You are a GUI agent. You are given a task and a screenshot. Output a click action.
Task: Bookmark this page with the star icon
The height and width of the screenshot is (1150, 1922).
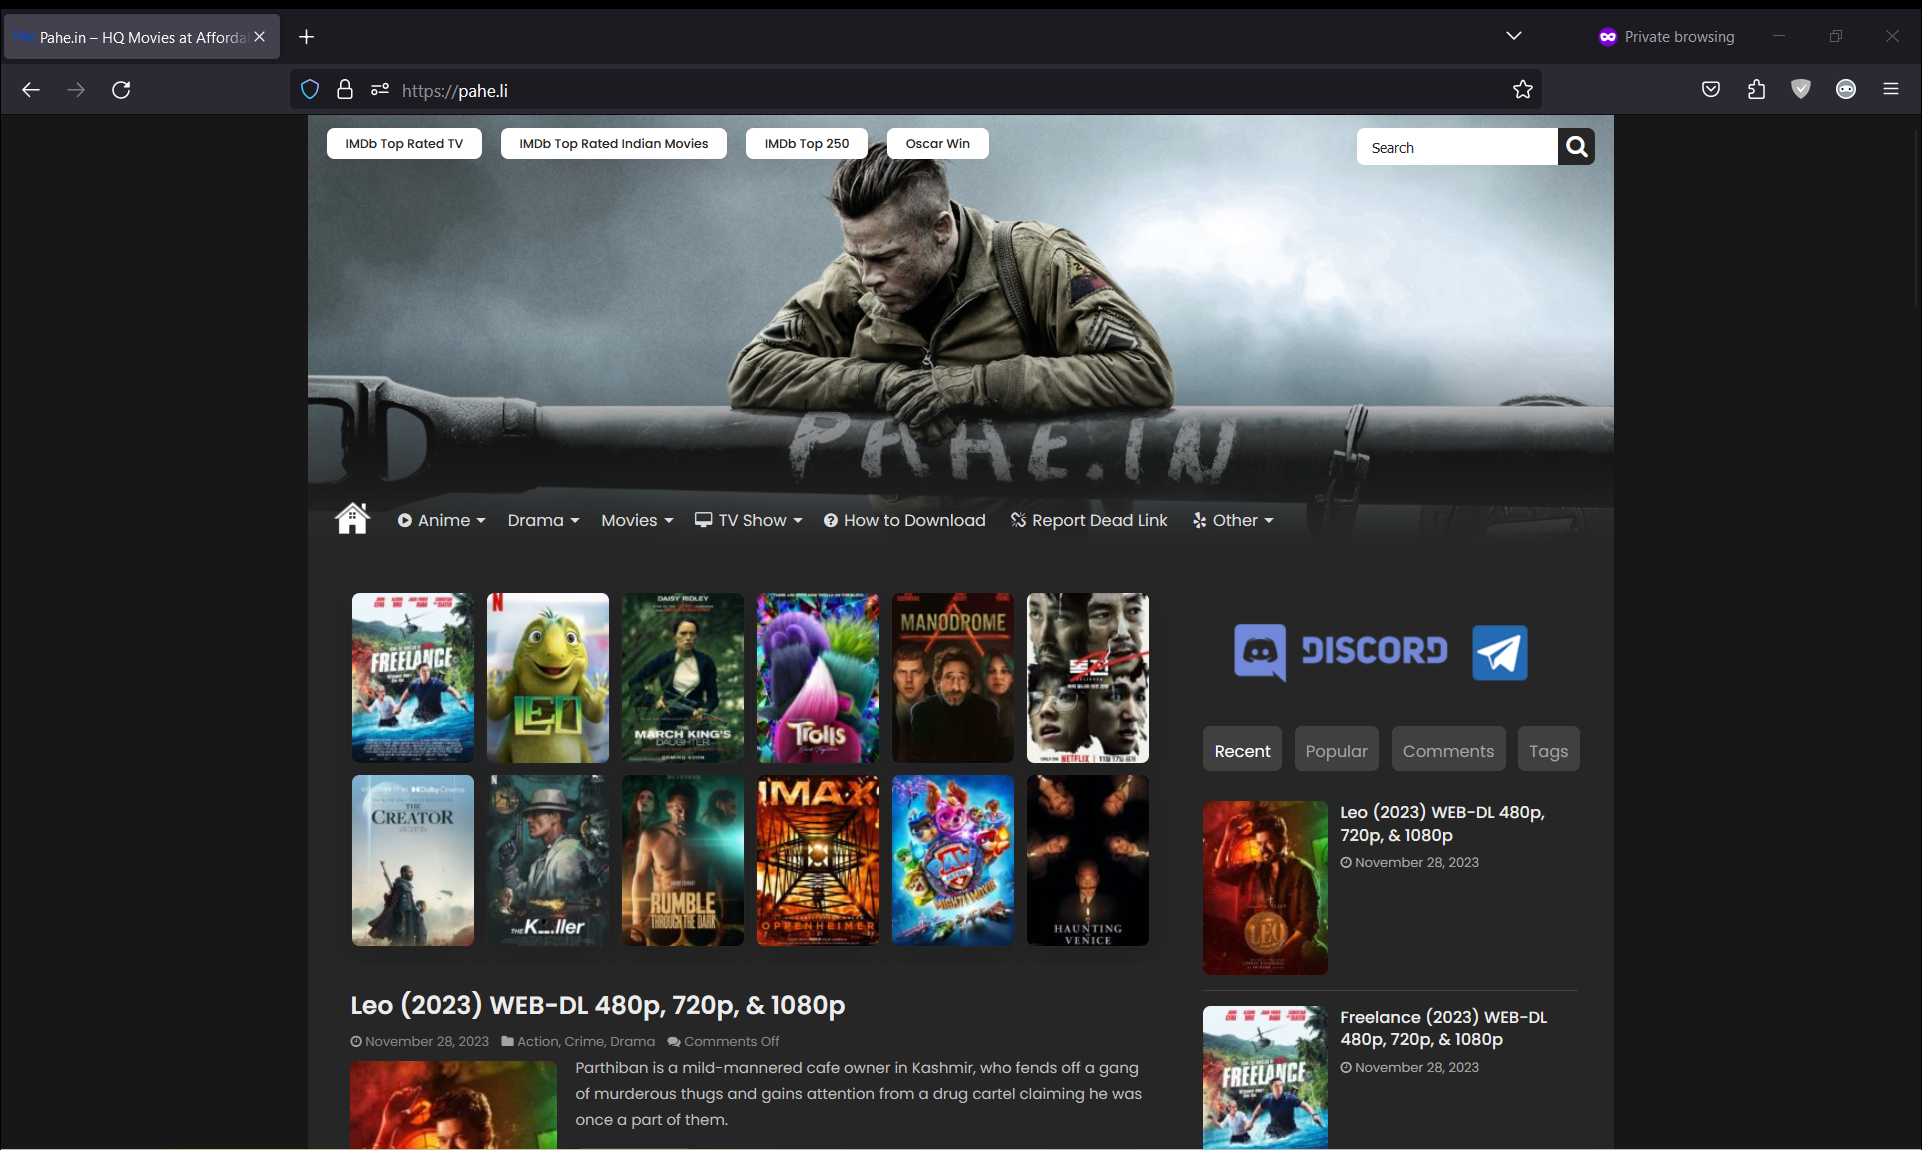coord(1522,90)
